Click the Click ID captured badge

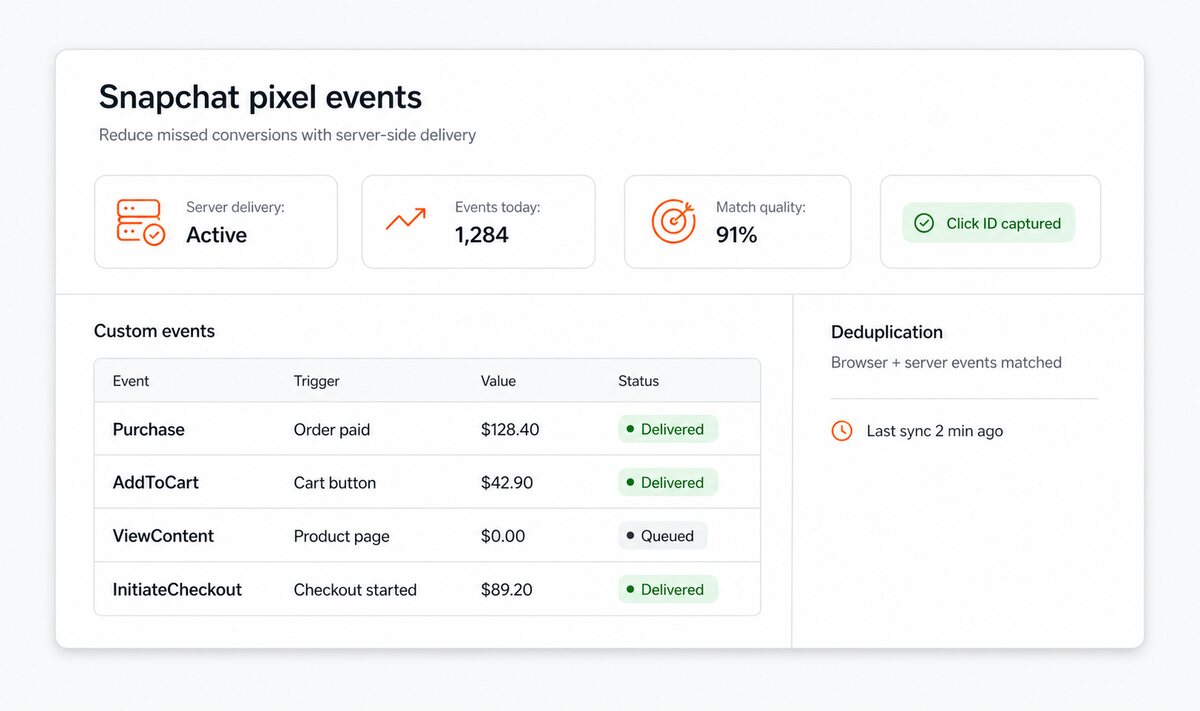(989, 223)
